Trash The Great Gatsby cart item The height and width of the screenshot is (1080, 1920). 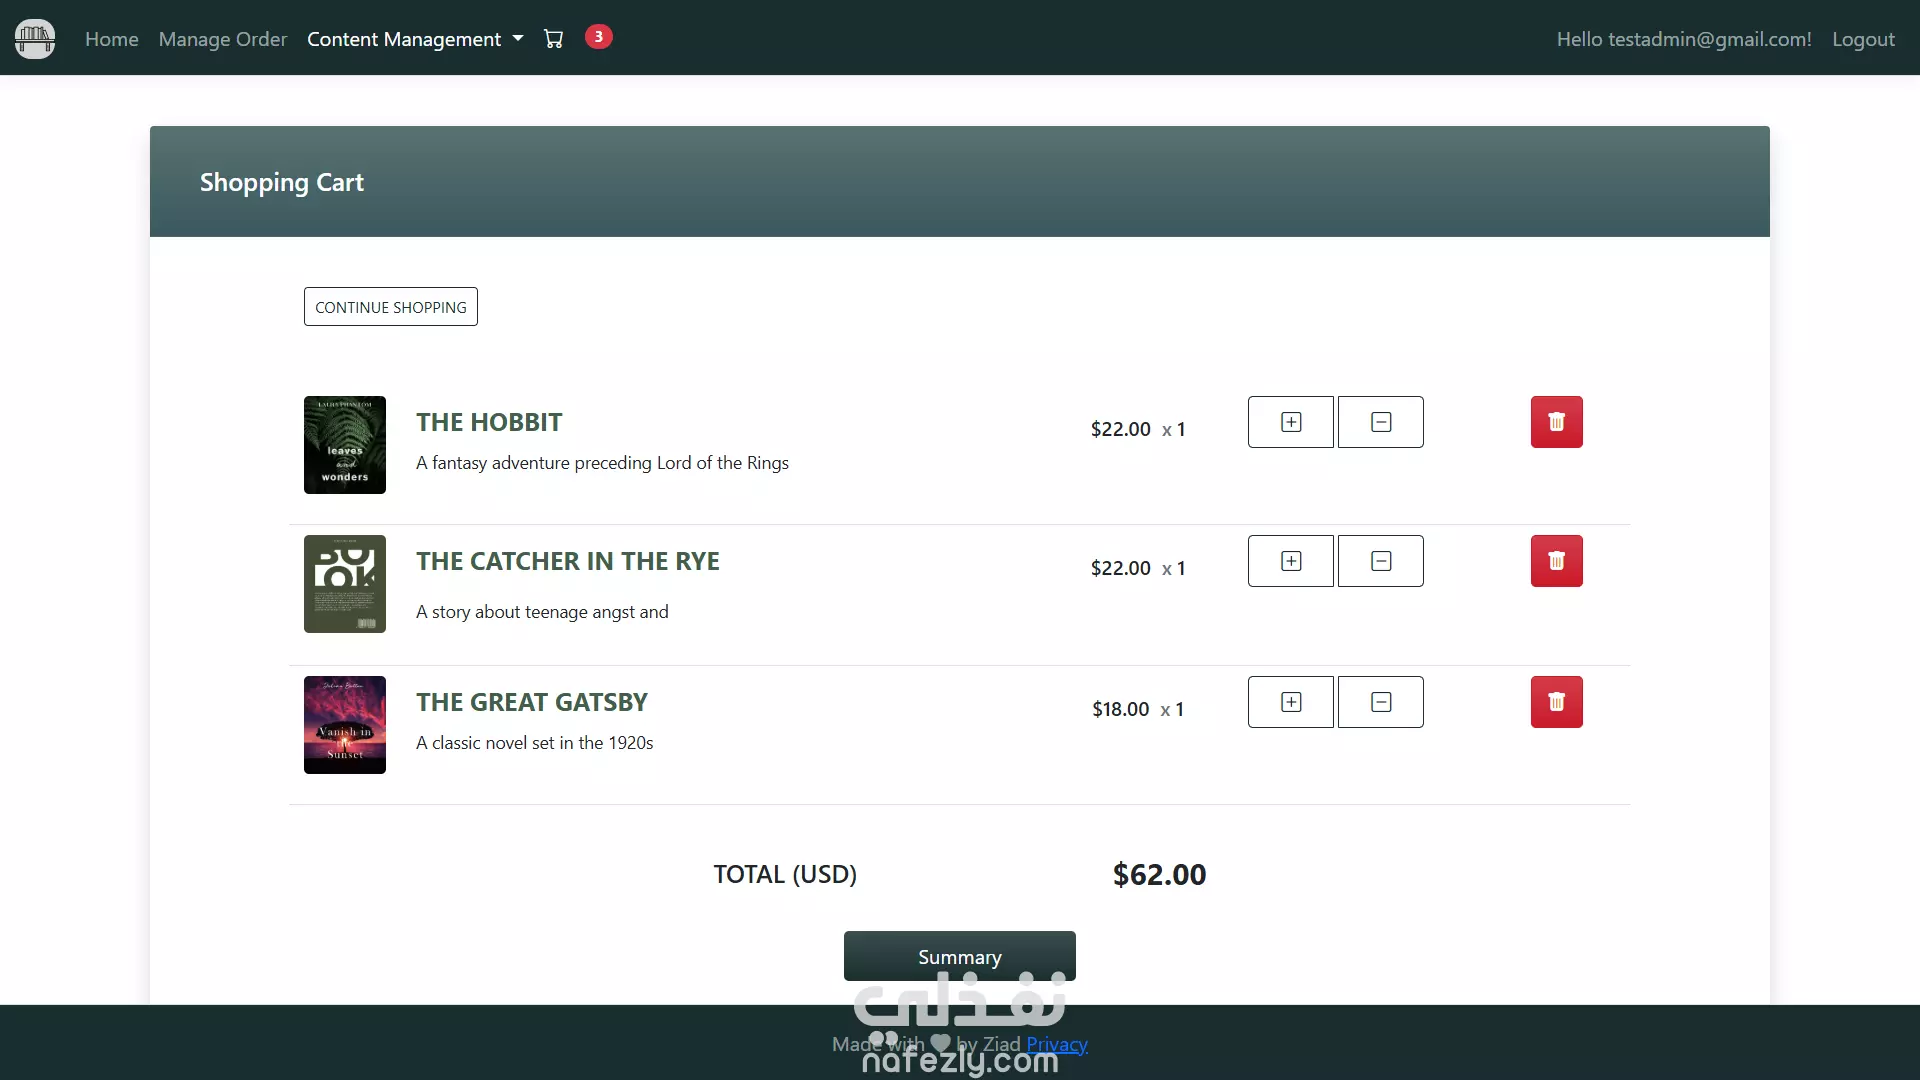point(1556,702)
